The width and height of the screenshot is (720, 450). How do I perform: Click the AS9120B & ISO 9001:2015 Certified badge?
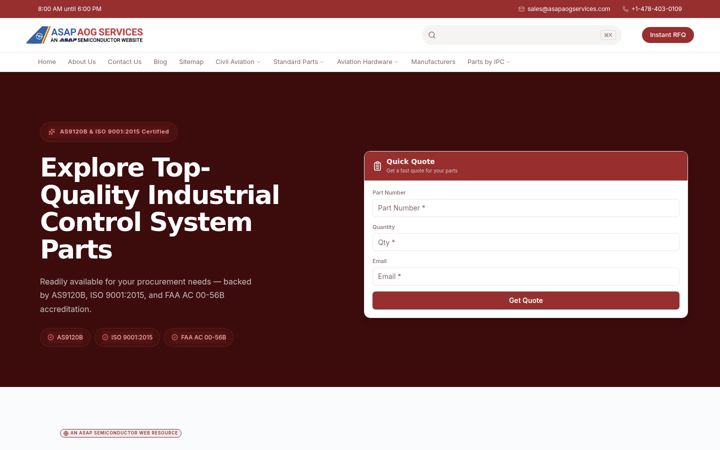(109, 132)
